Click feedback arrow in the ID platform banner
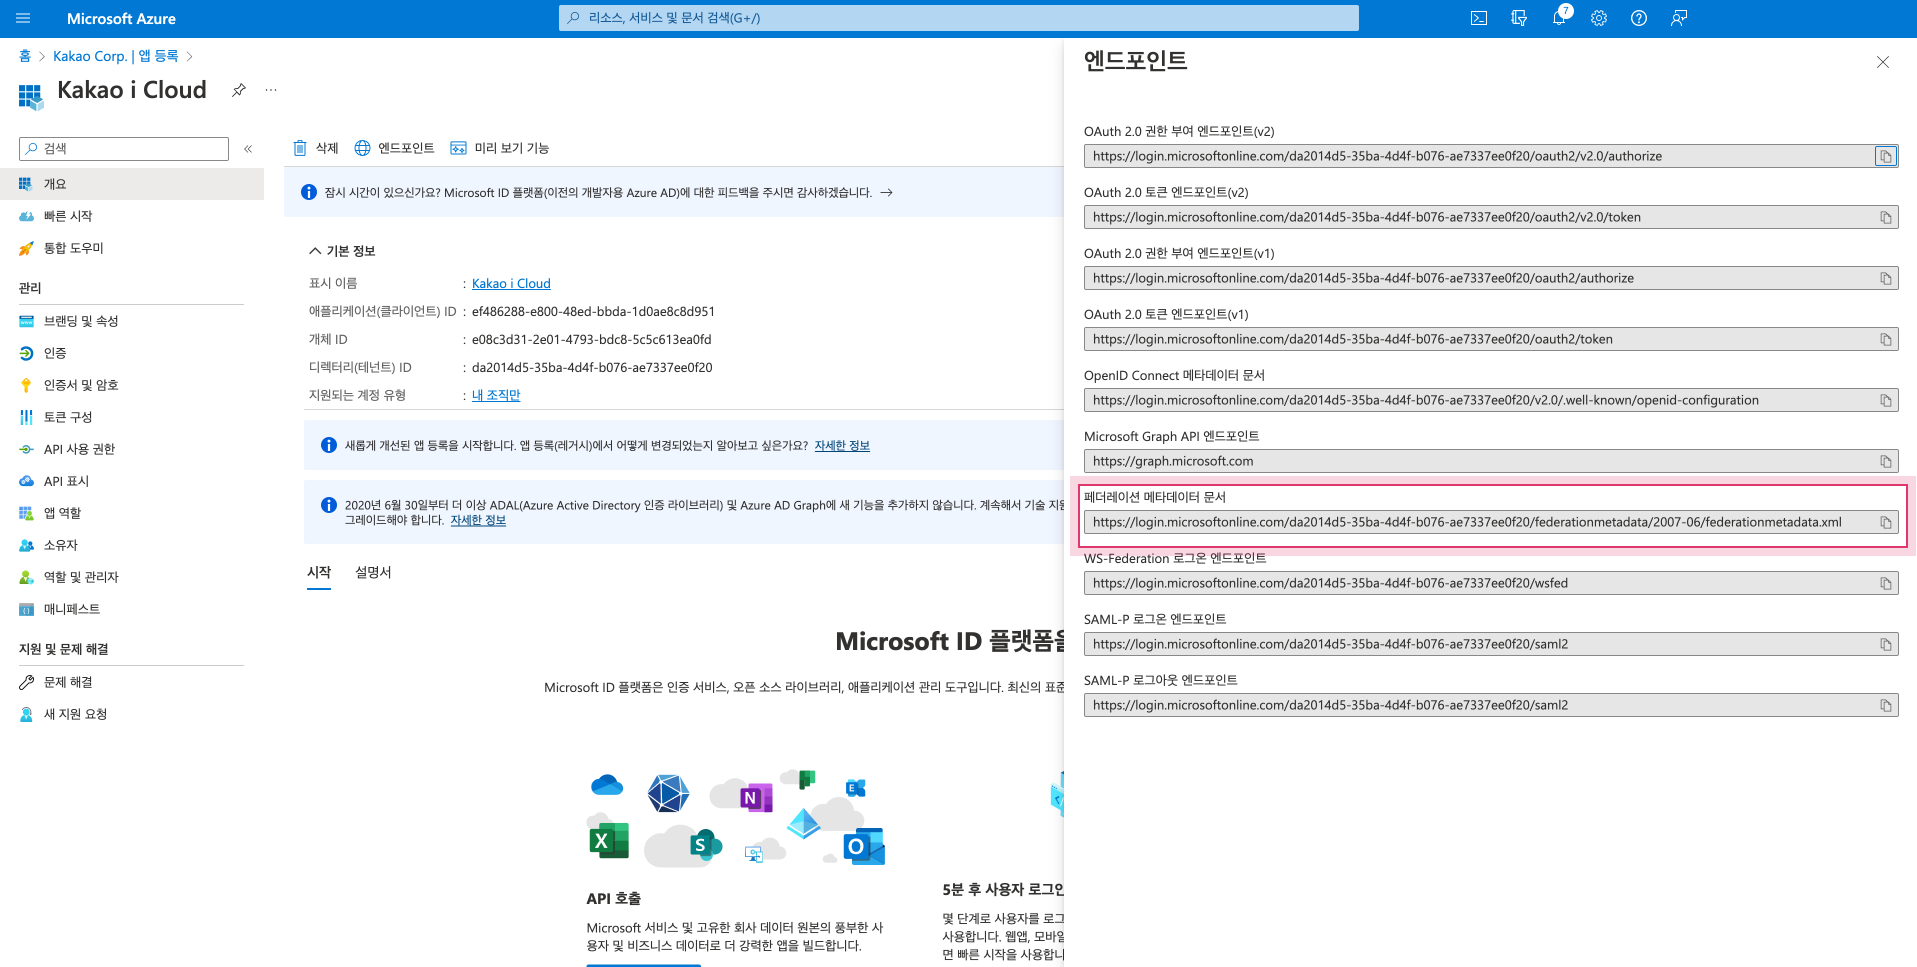This screenshot has height=967, width=1917. pos(887,193)
